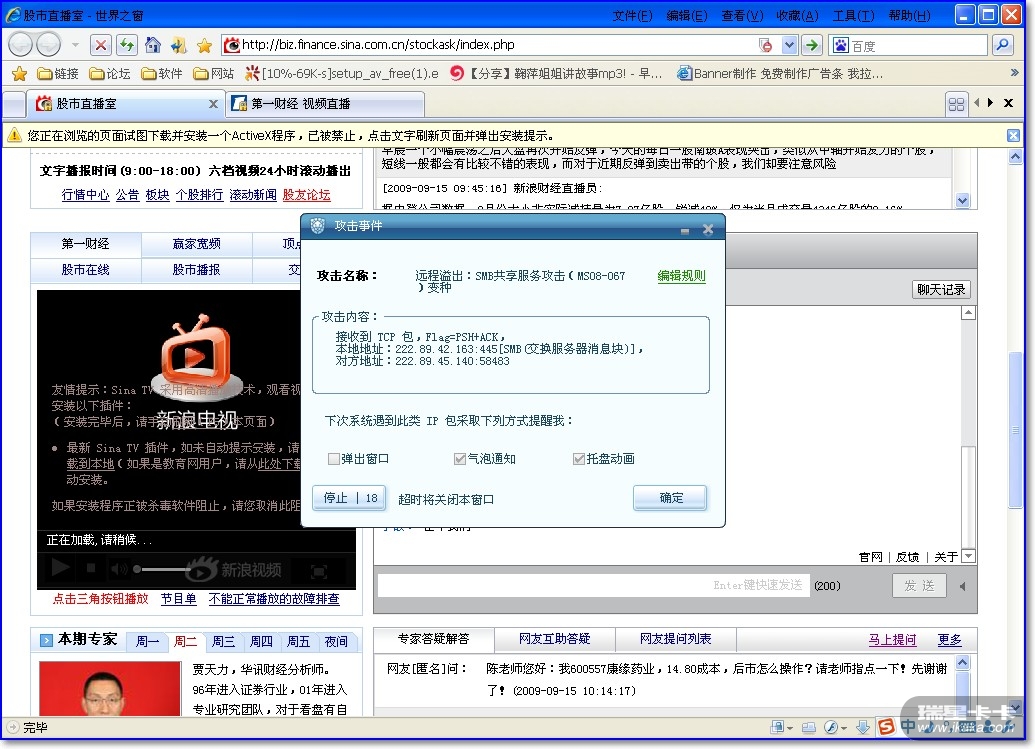Refresh page with green arrows icon

pos(127,45)
